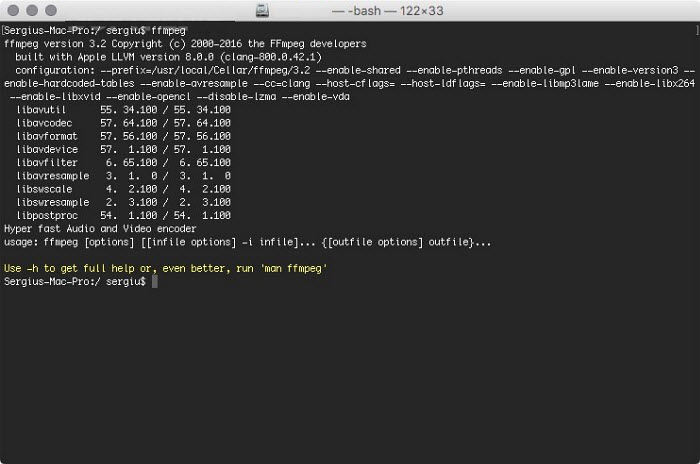Click the yellow 'Use -h to get full help' line
700x464 pixels.
166,268
